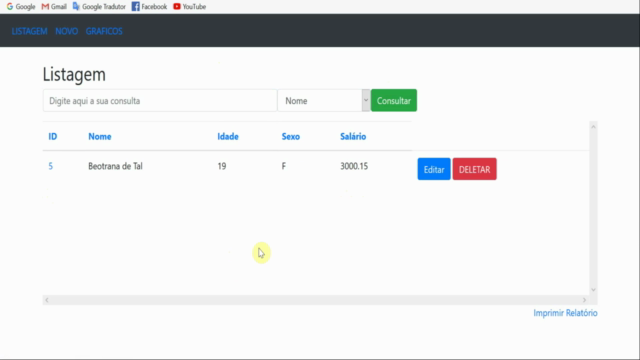Screen dimensions: 640x360
Task: Open the NOVO menu item
Action: (x=67, y=31)
